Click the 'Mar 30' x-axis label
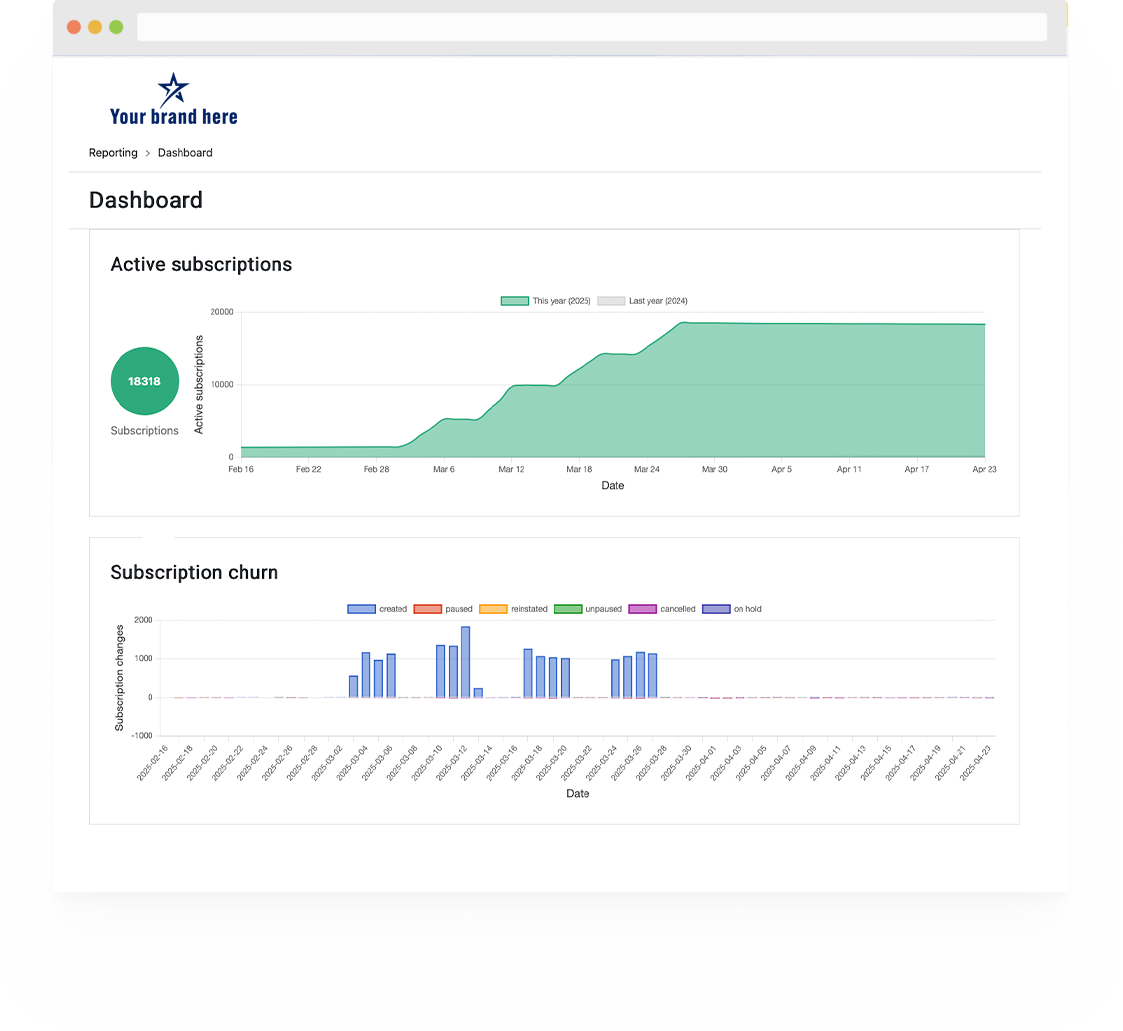Screen dimensions: 1123x1031 click(714, 470)
